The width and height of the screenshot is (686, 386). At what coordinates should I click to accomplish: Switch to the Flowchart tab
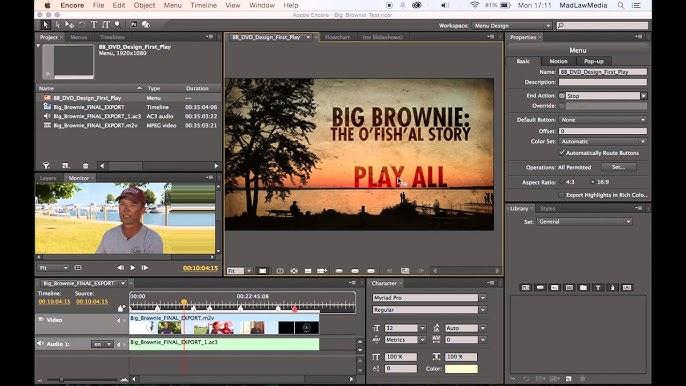337,37
